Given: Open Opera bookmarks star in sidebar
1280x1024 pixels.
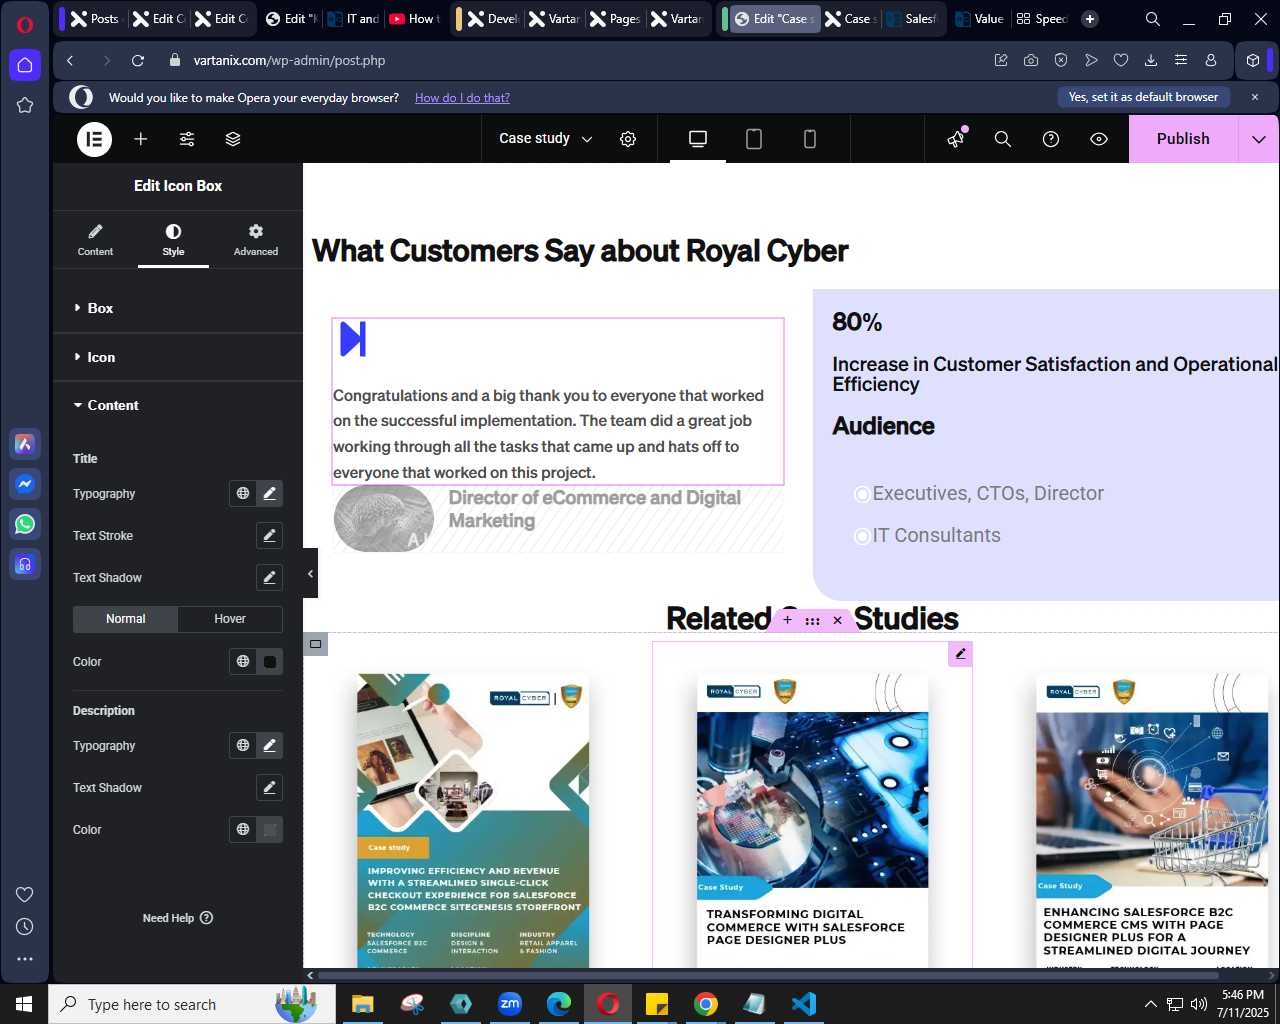Looking at the screenshot, I should [25, 105].
